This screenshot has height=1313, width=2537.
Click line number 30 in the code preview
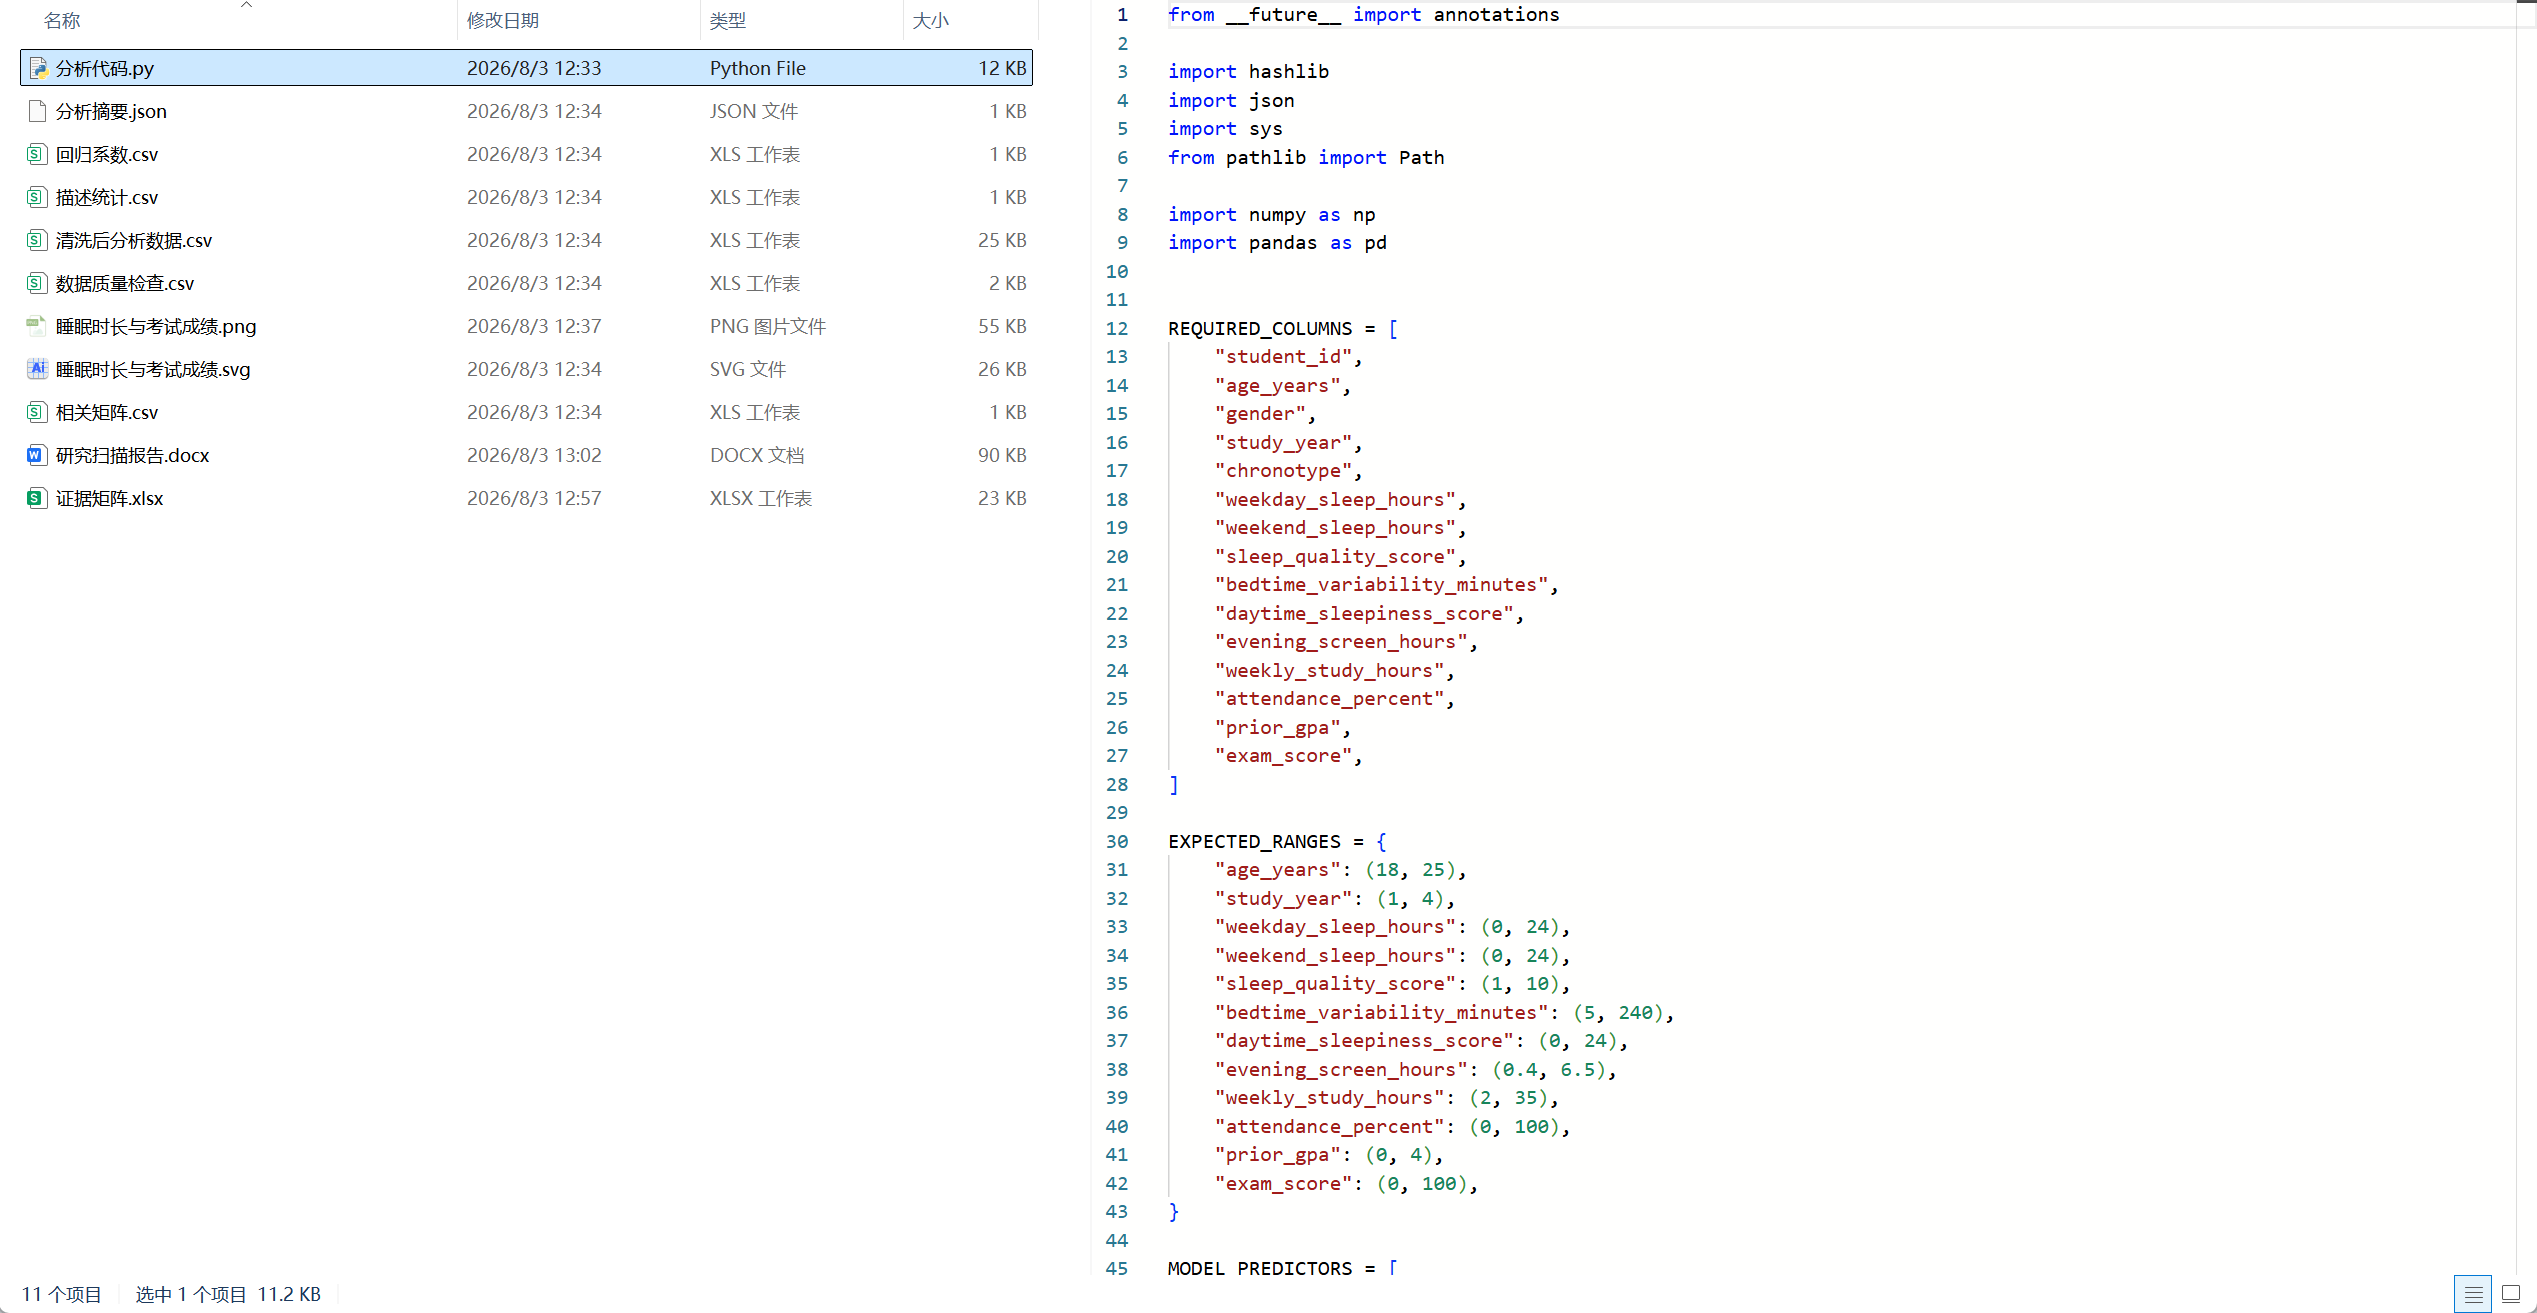pos(1117,841)
